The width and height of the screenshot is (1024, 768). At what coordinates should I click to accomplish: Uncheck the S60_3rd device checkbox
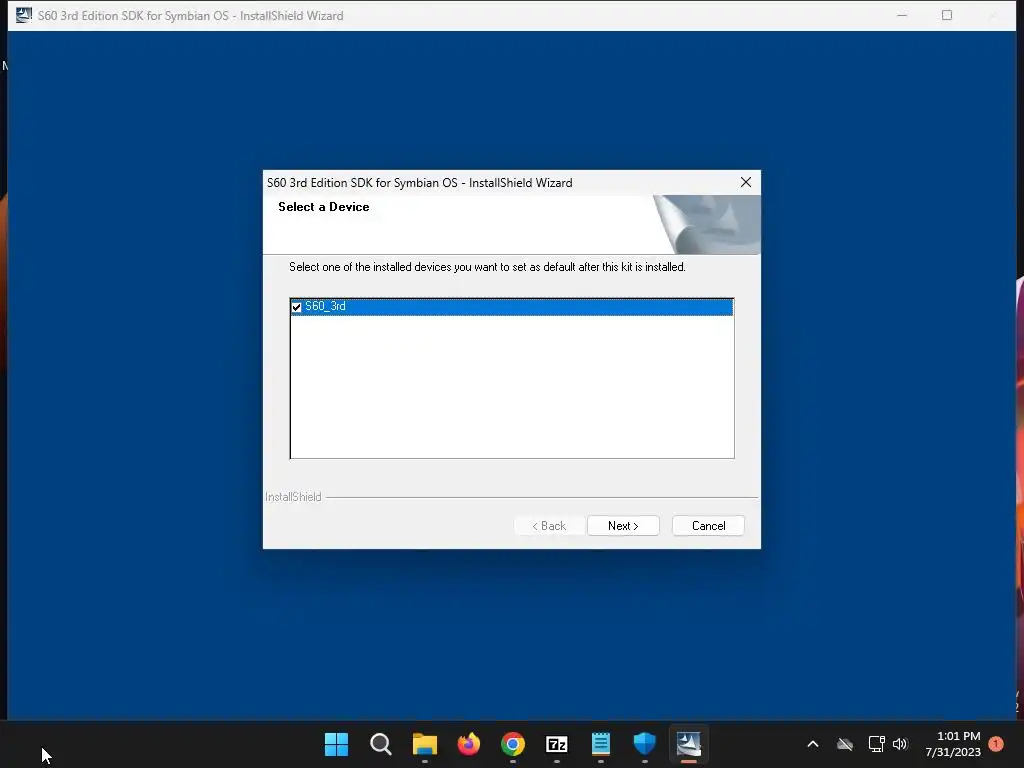pos(296,307)
